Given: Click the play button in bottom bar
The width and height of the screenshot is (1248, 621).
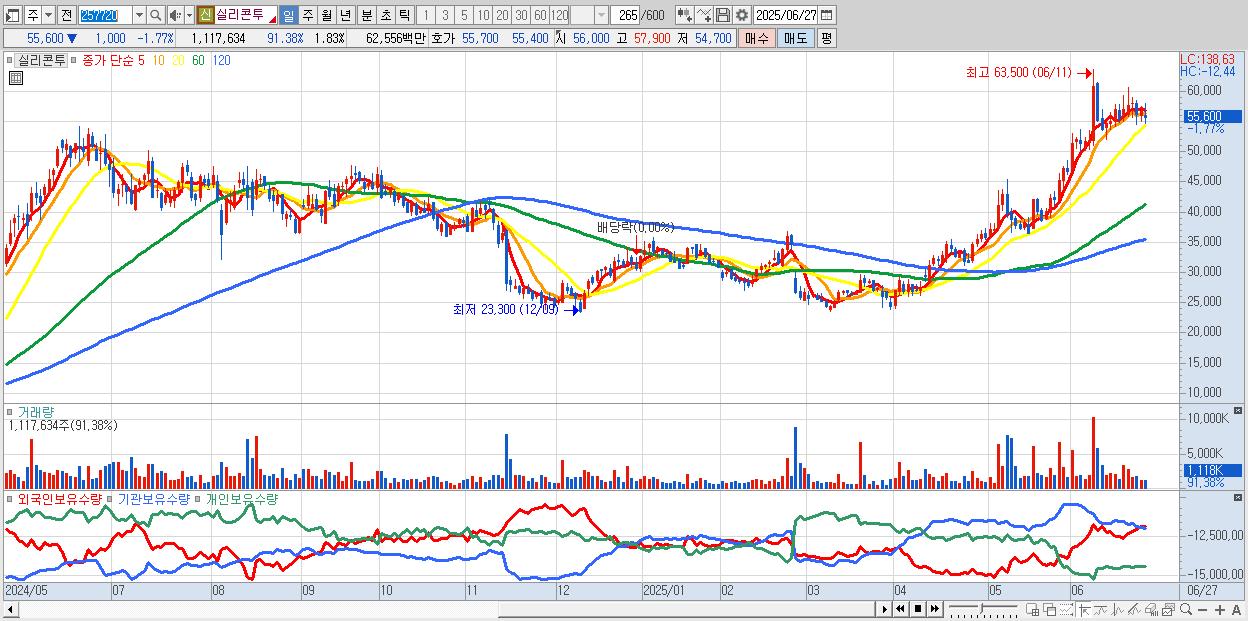Looking at the screenshot, I should click(884, 609).
